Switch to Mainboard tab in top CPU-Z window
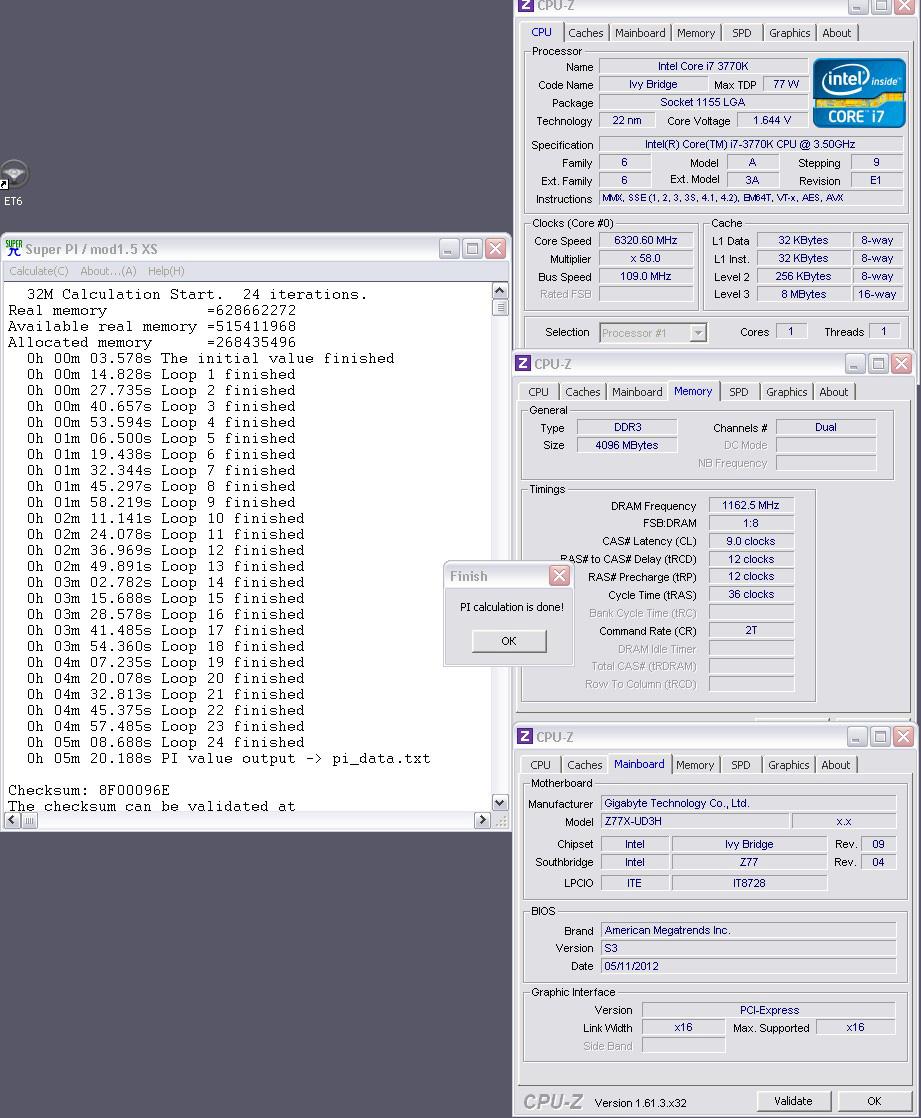The height and width of the screenshot is (1118, 921). click(x=640, y=33)
